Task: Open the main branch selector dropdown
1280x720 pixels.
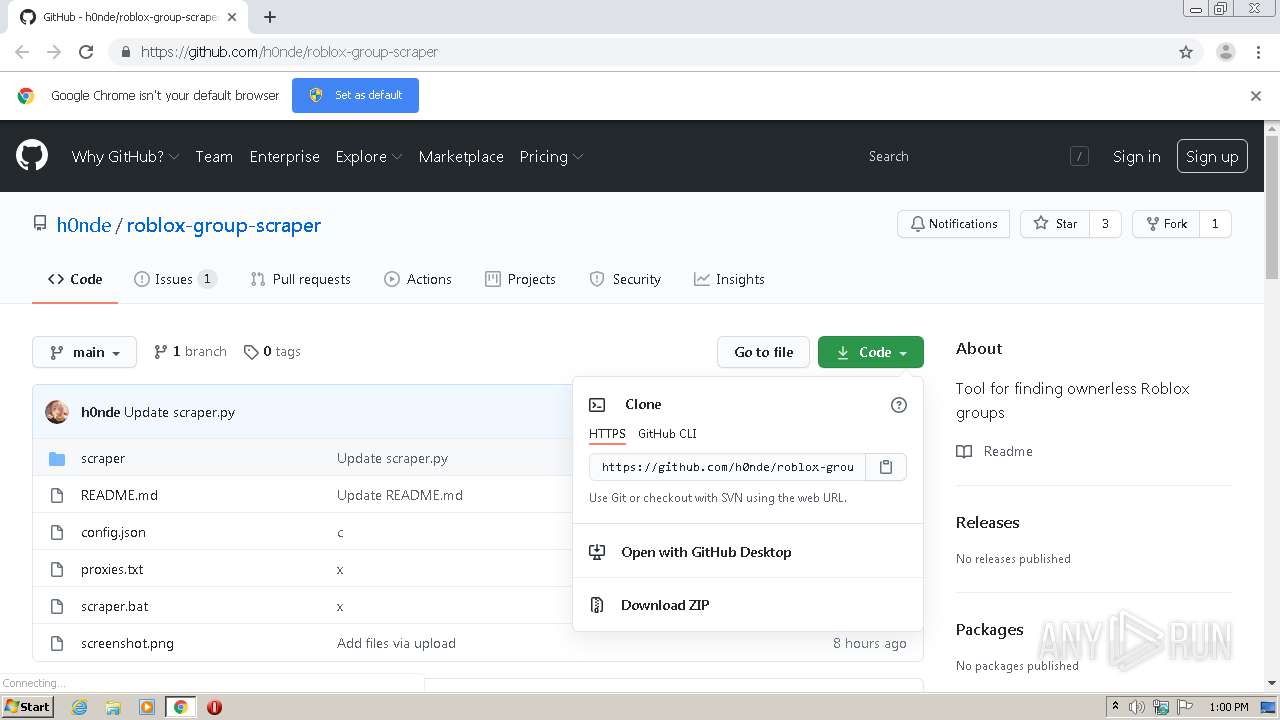Action: click(84, 352)
